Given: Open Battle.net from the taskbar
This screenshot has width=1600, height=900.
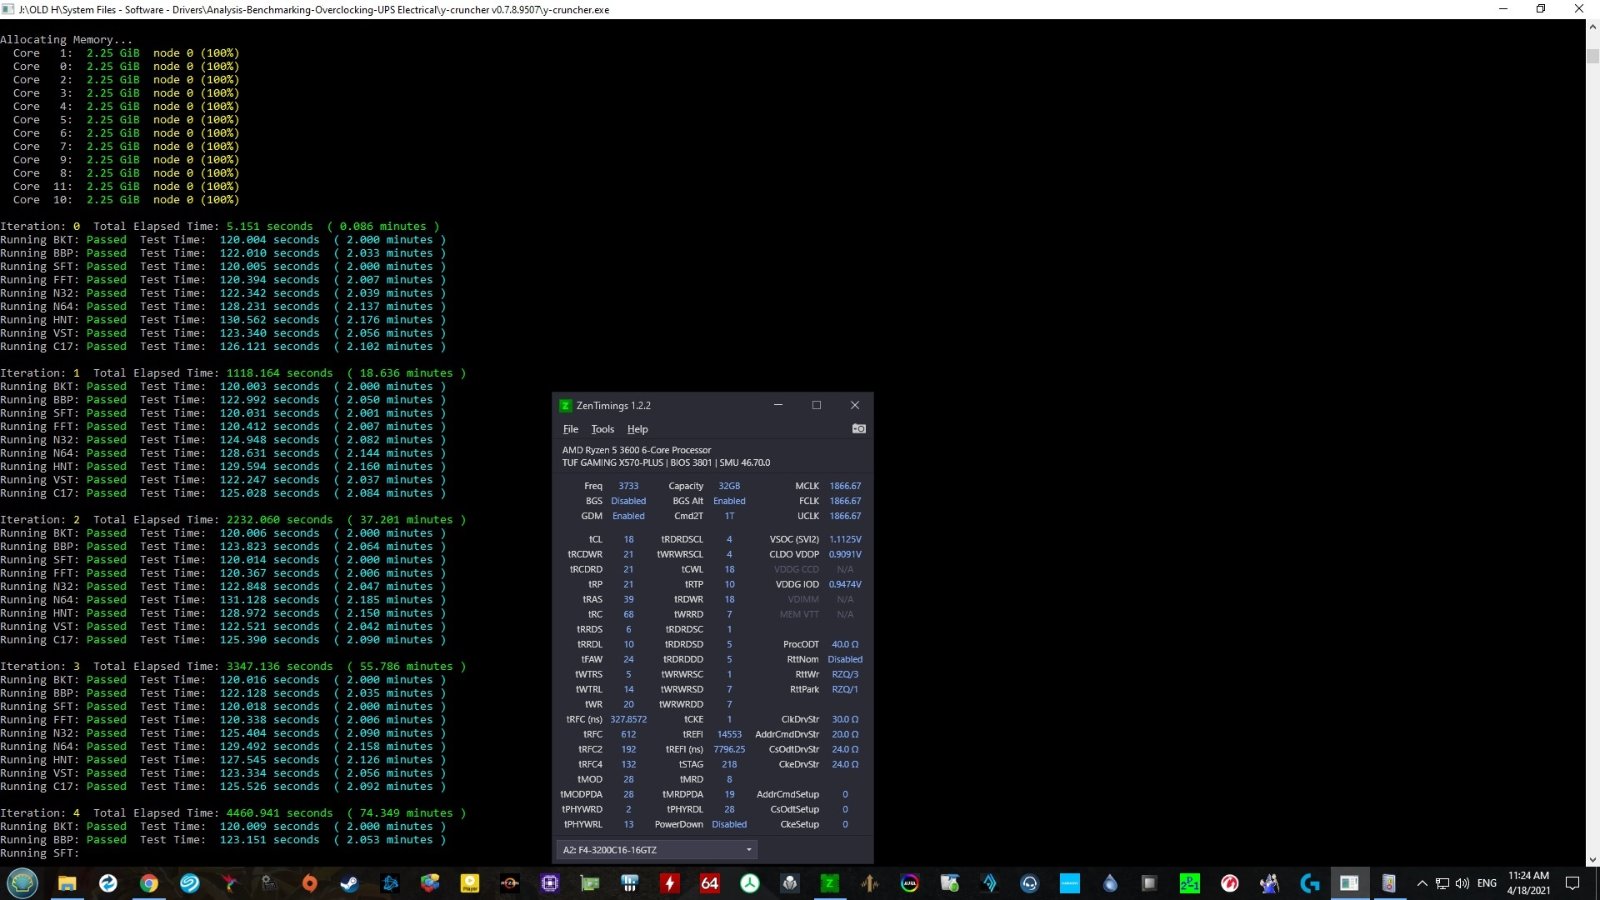Looking at the screenshot, I should (389, 883).
